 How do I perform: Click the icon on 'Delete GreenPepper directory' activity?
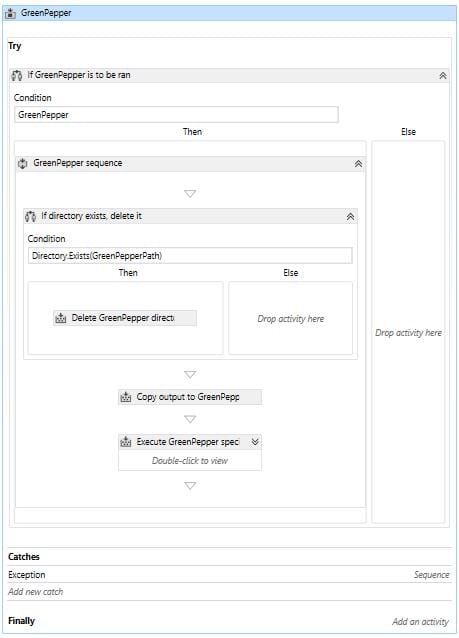point(61,318)
